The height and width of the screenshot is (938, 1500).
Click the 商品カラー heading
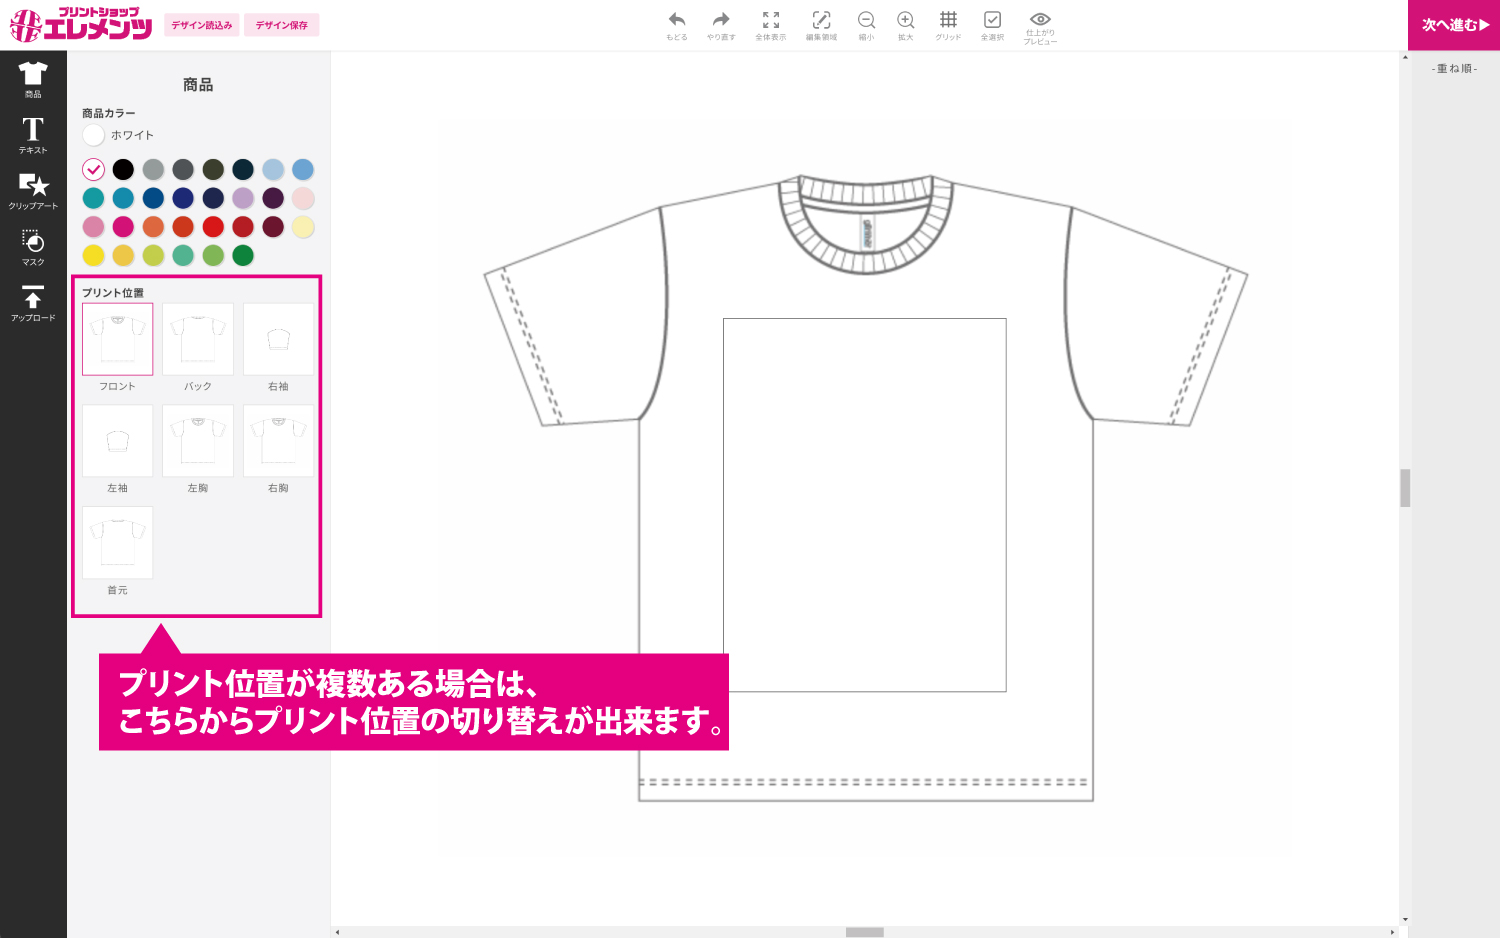click(109, 113)
